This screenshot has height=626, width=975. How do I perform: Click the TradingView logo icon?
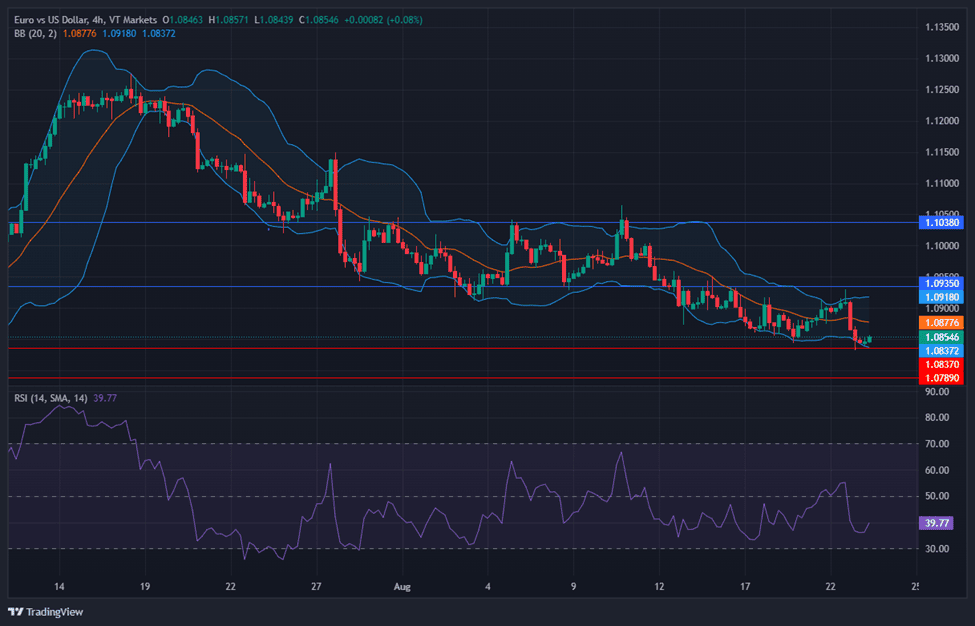click(16, 611)
